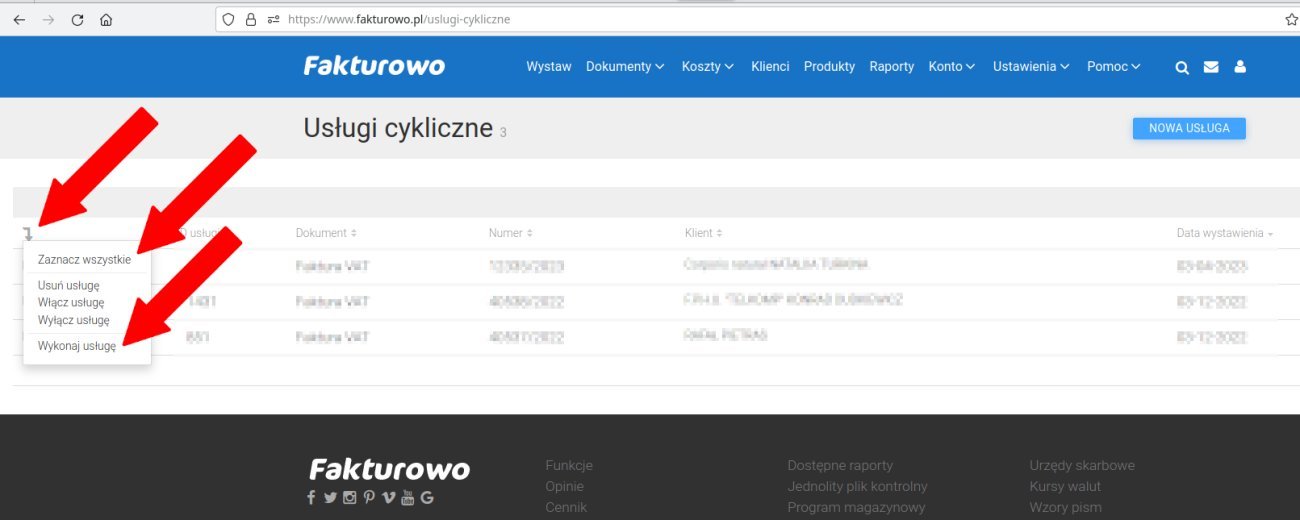Open the Urzędy skarbowe footer link
Viewport: 1300px width, 520px height.
(x=1082, y=465)
